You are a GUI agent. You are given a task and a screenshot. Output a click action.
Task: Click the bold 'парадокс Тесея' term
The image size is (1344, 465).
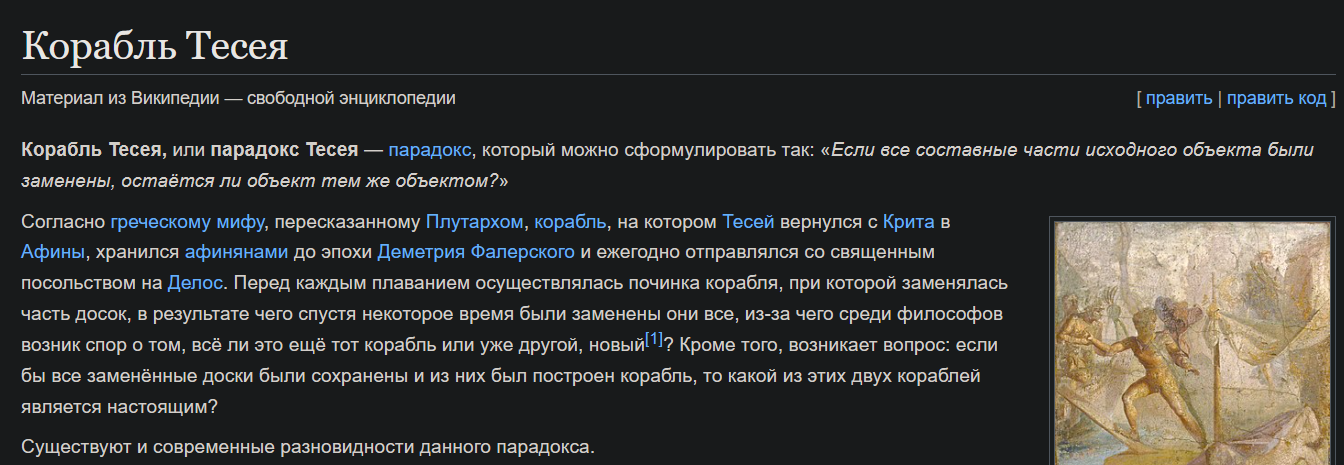coord(284,151)
